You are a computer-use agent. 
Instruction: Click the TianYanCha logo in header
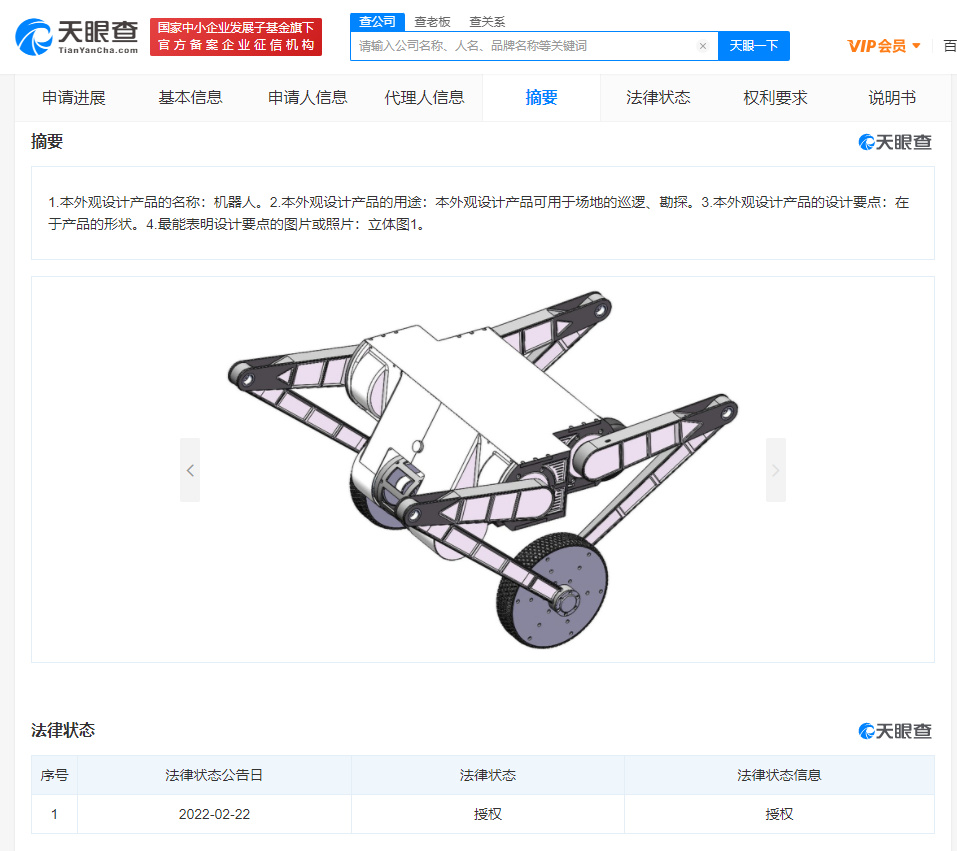[77, 37]
